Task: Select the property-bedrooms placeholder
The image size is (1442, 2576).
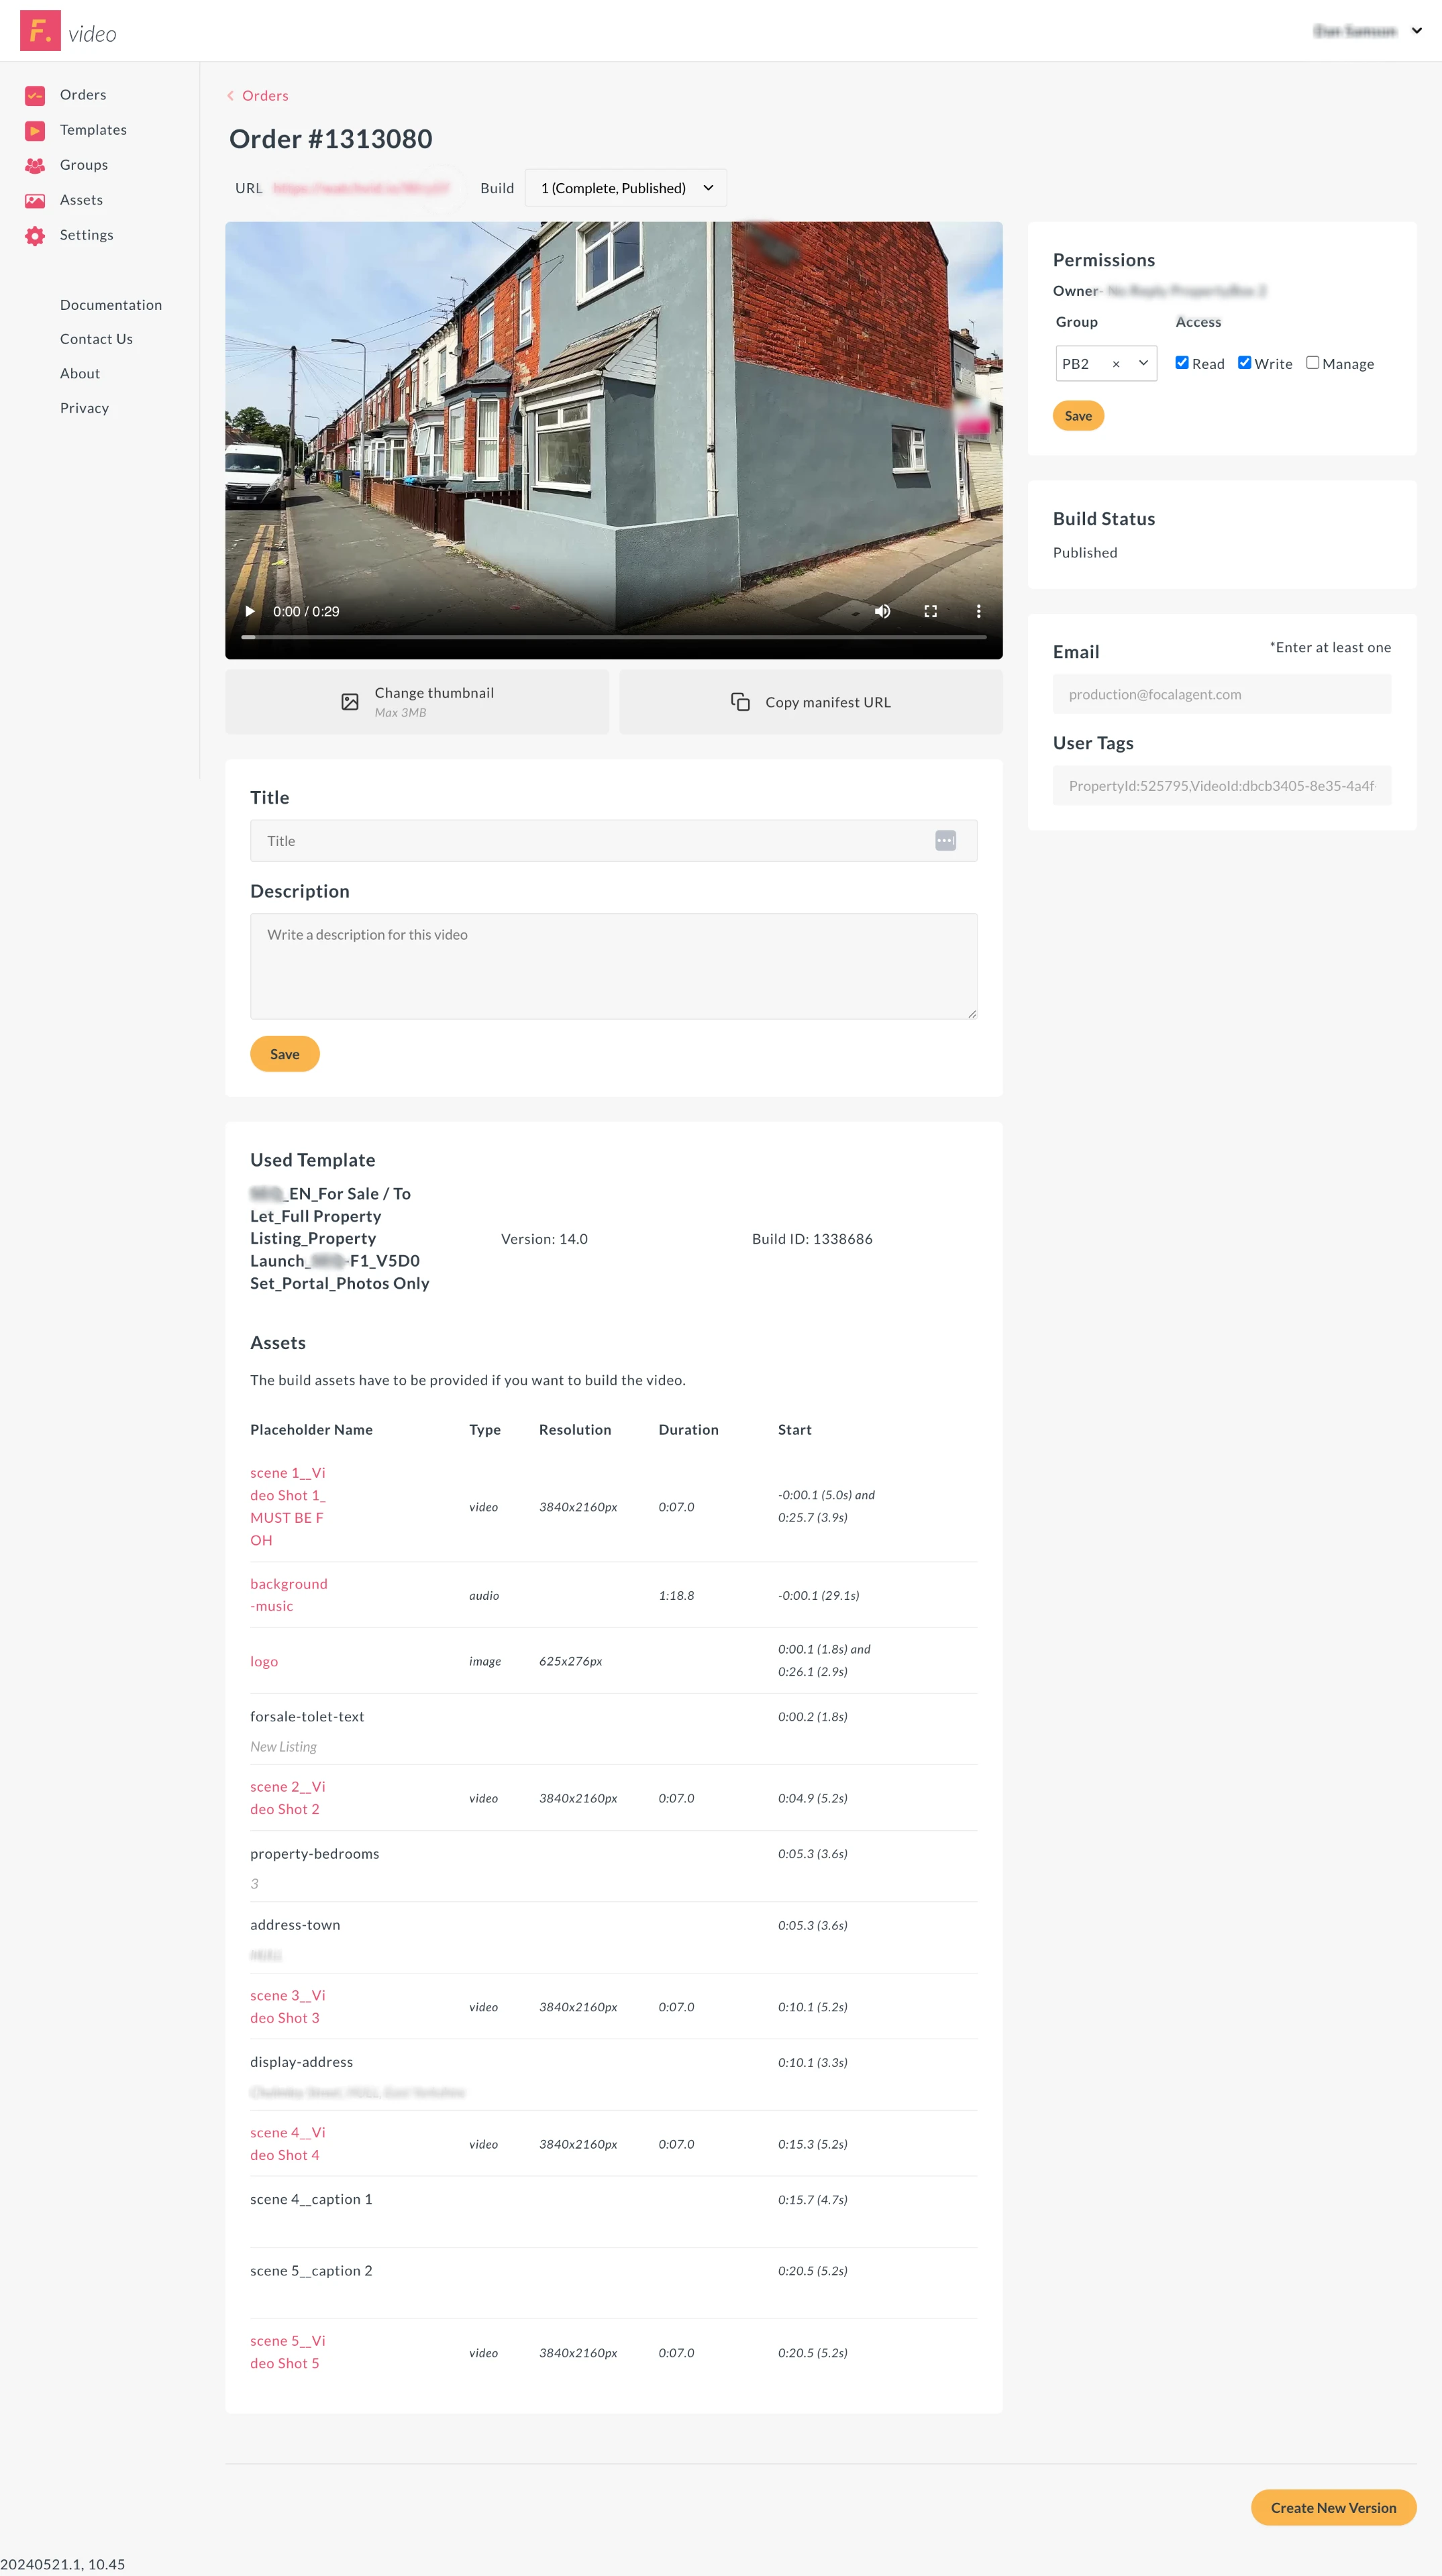Action: tap(315, 1853)
